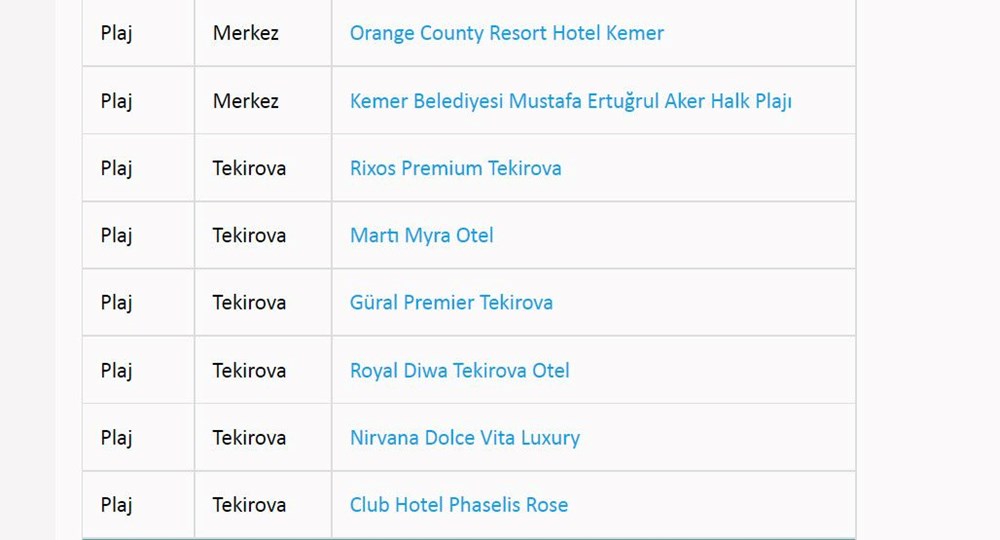The height and width of the screenshot is (540, 1000).
Task: Select Tekirova cell in Club Hotel Phaselis row
Action: tap(249, 505)
